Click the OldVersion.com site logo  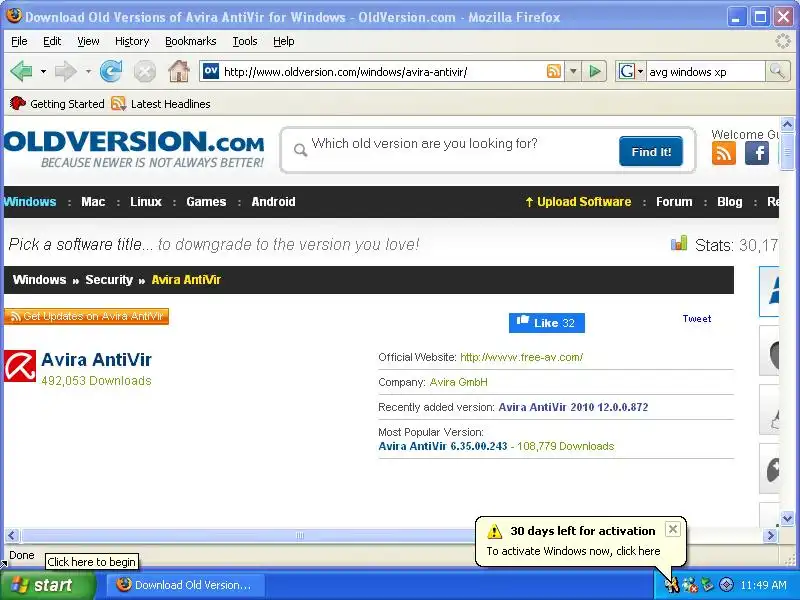[x=134, y=149]
